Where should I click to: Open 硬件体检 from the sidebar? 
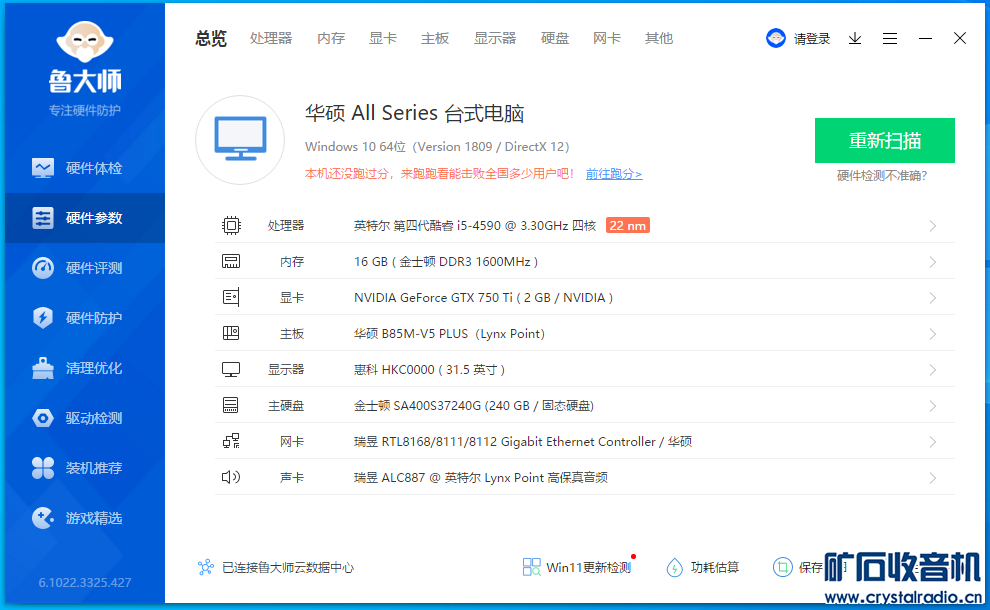pyautogui.click(x=85, y=168)
